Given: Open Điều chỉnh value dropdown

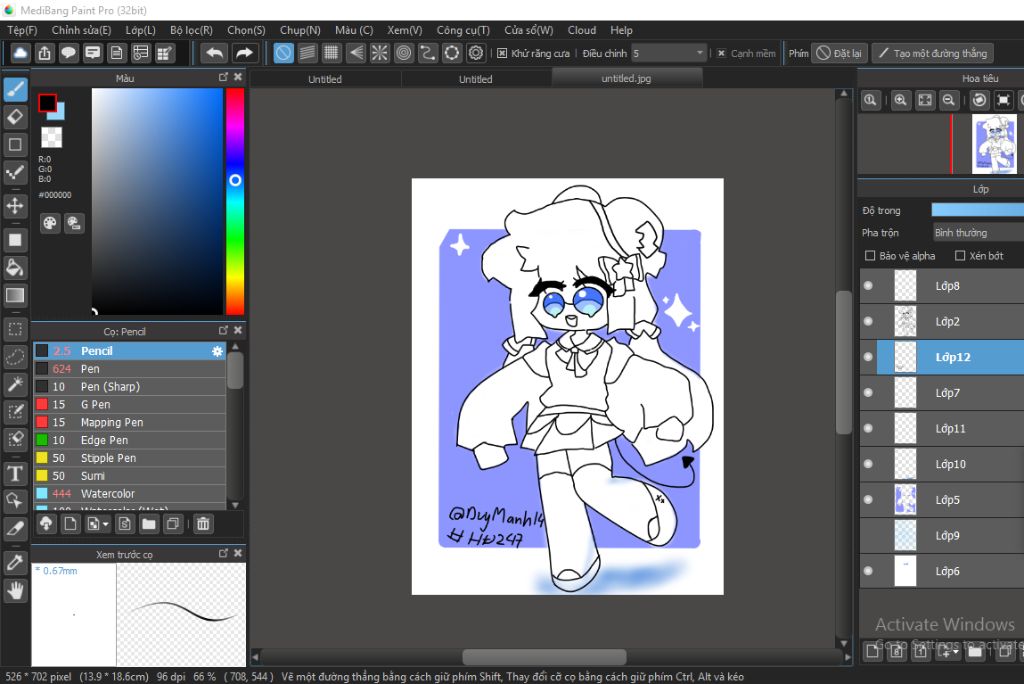Looking at the screenshot, I should pos(699,53).
